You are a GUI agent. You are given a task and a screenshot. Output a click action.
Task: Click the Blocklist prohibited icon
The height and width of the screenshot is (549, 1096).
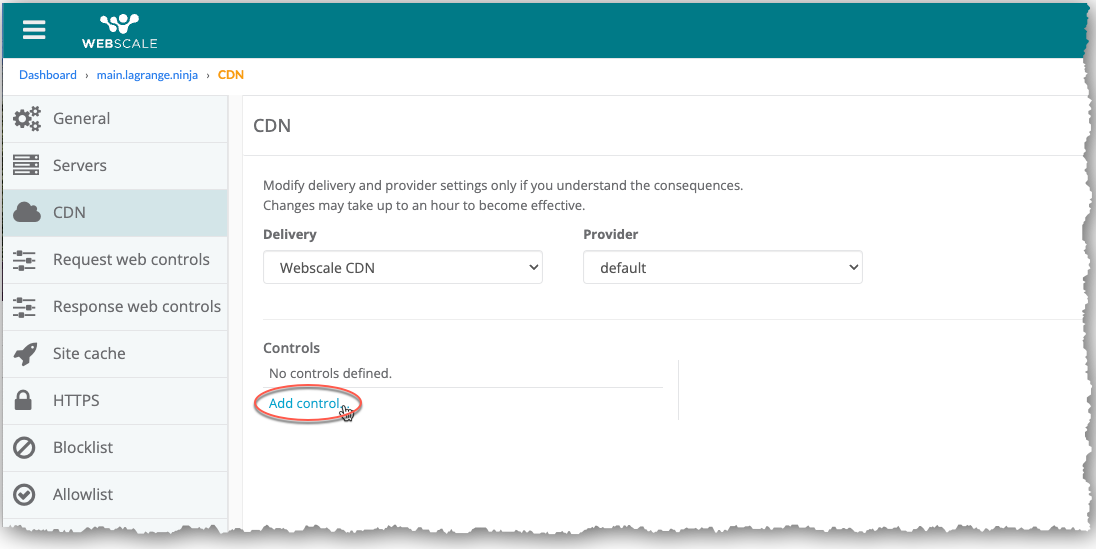pos(25,448)
